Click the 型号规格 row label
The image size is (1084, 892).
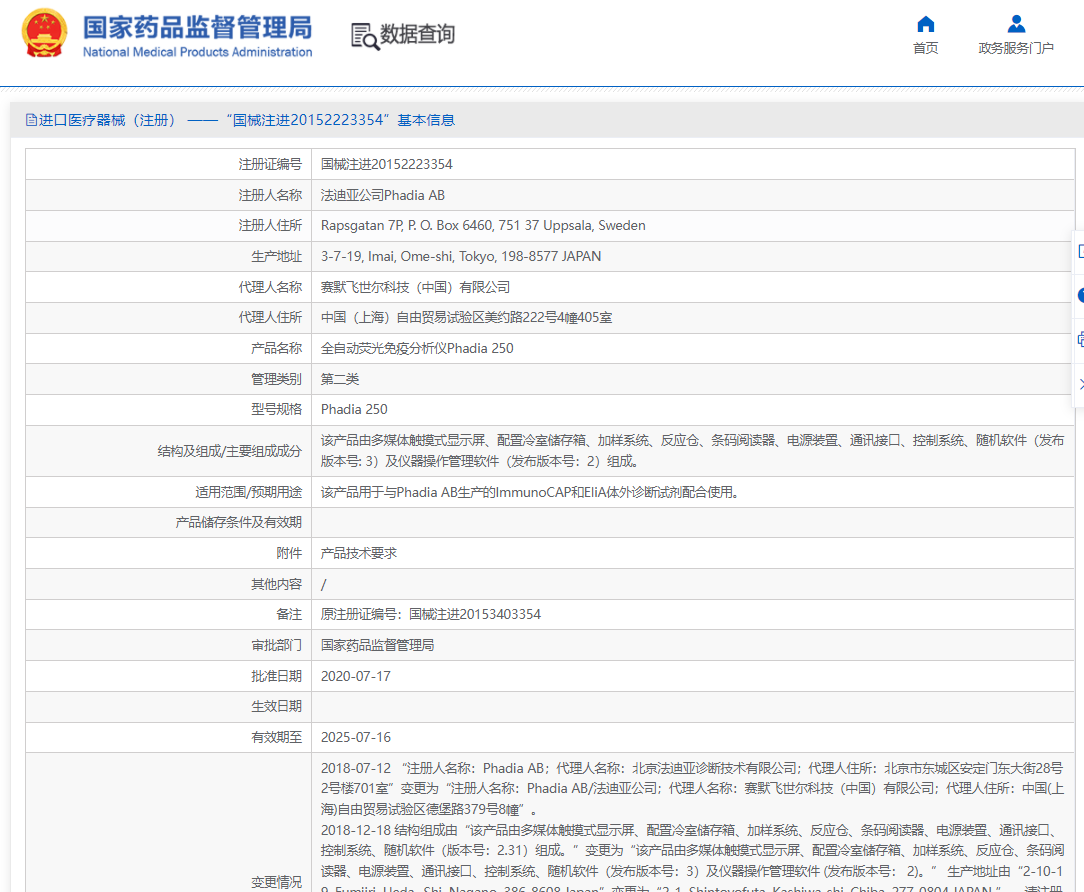click(277, 410)
